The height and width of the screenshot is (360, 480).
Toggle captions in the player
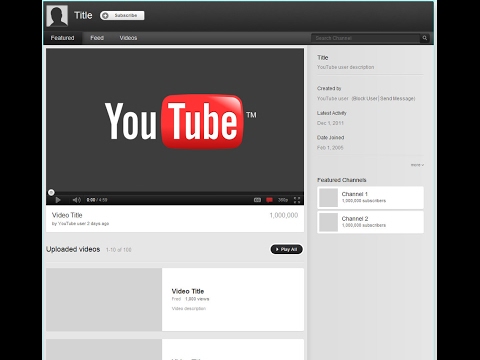click(x=257, y=200)
